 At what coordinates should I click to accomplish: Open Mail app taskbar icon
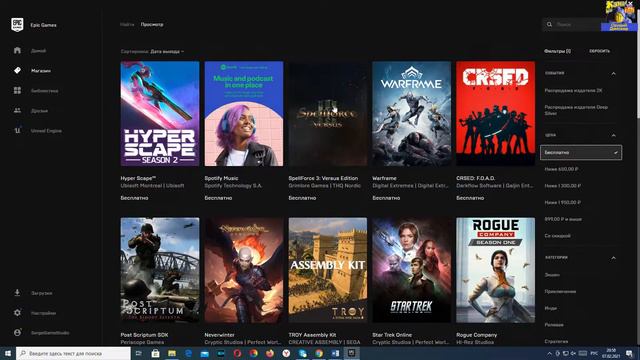click(204, 353)
